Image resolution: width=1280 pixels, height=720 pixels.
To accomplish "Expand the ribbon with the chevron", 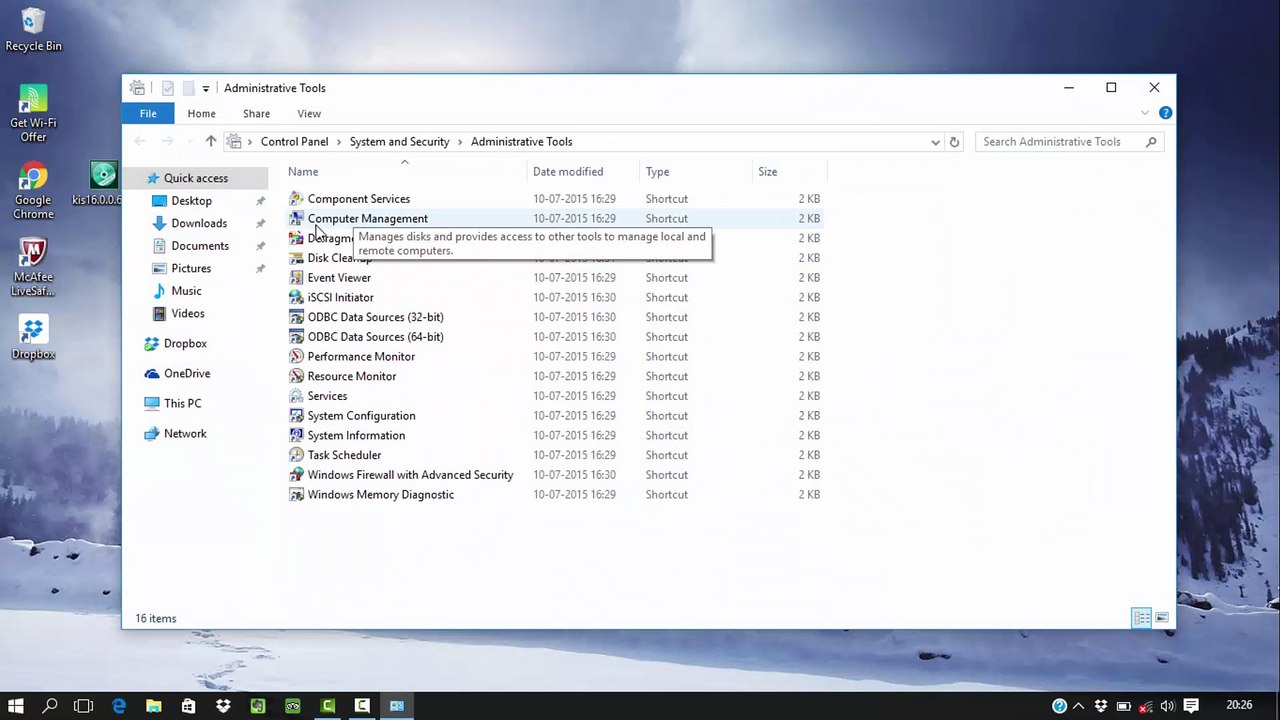I will 1145,113.
